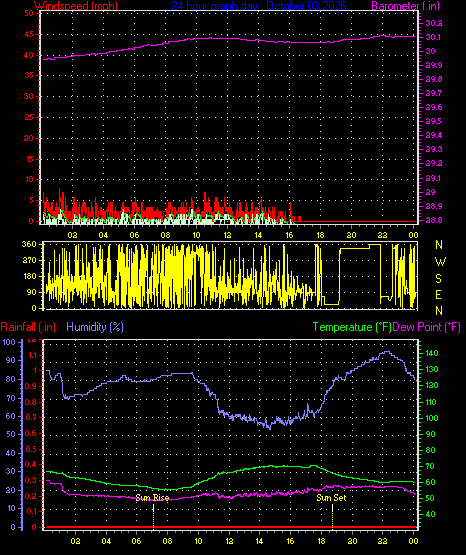Viewport: 466px width, 555px height.
Task: Click the "120" temperature axis value
Action: click(x=432, y=385)
